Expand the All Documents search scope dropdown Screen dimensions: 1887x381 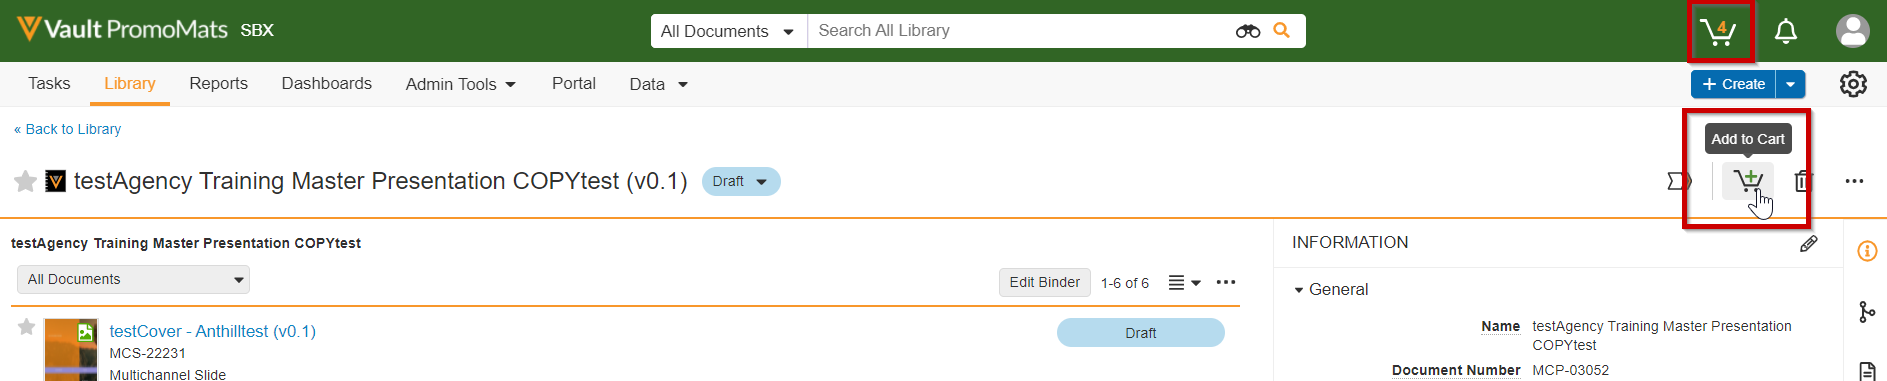tap(728, 31)
